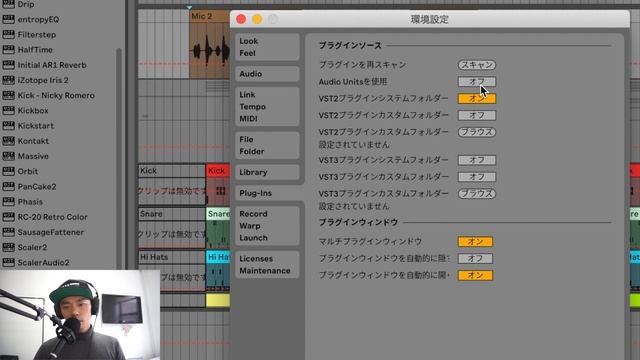Toggle VST3 plug-in system folder off switch
The width and height of the screenshot is (640, 360).
tap(476, 160)
